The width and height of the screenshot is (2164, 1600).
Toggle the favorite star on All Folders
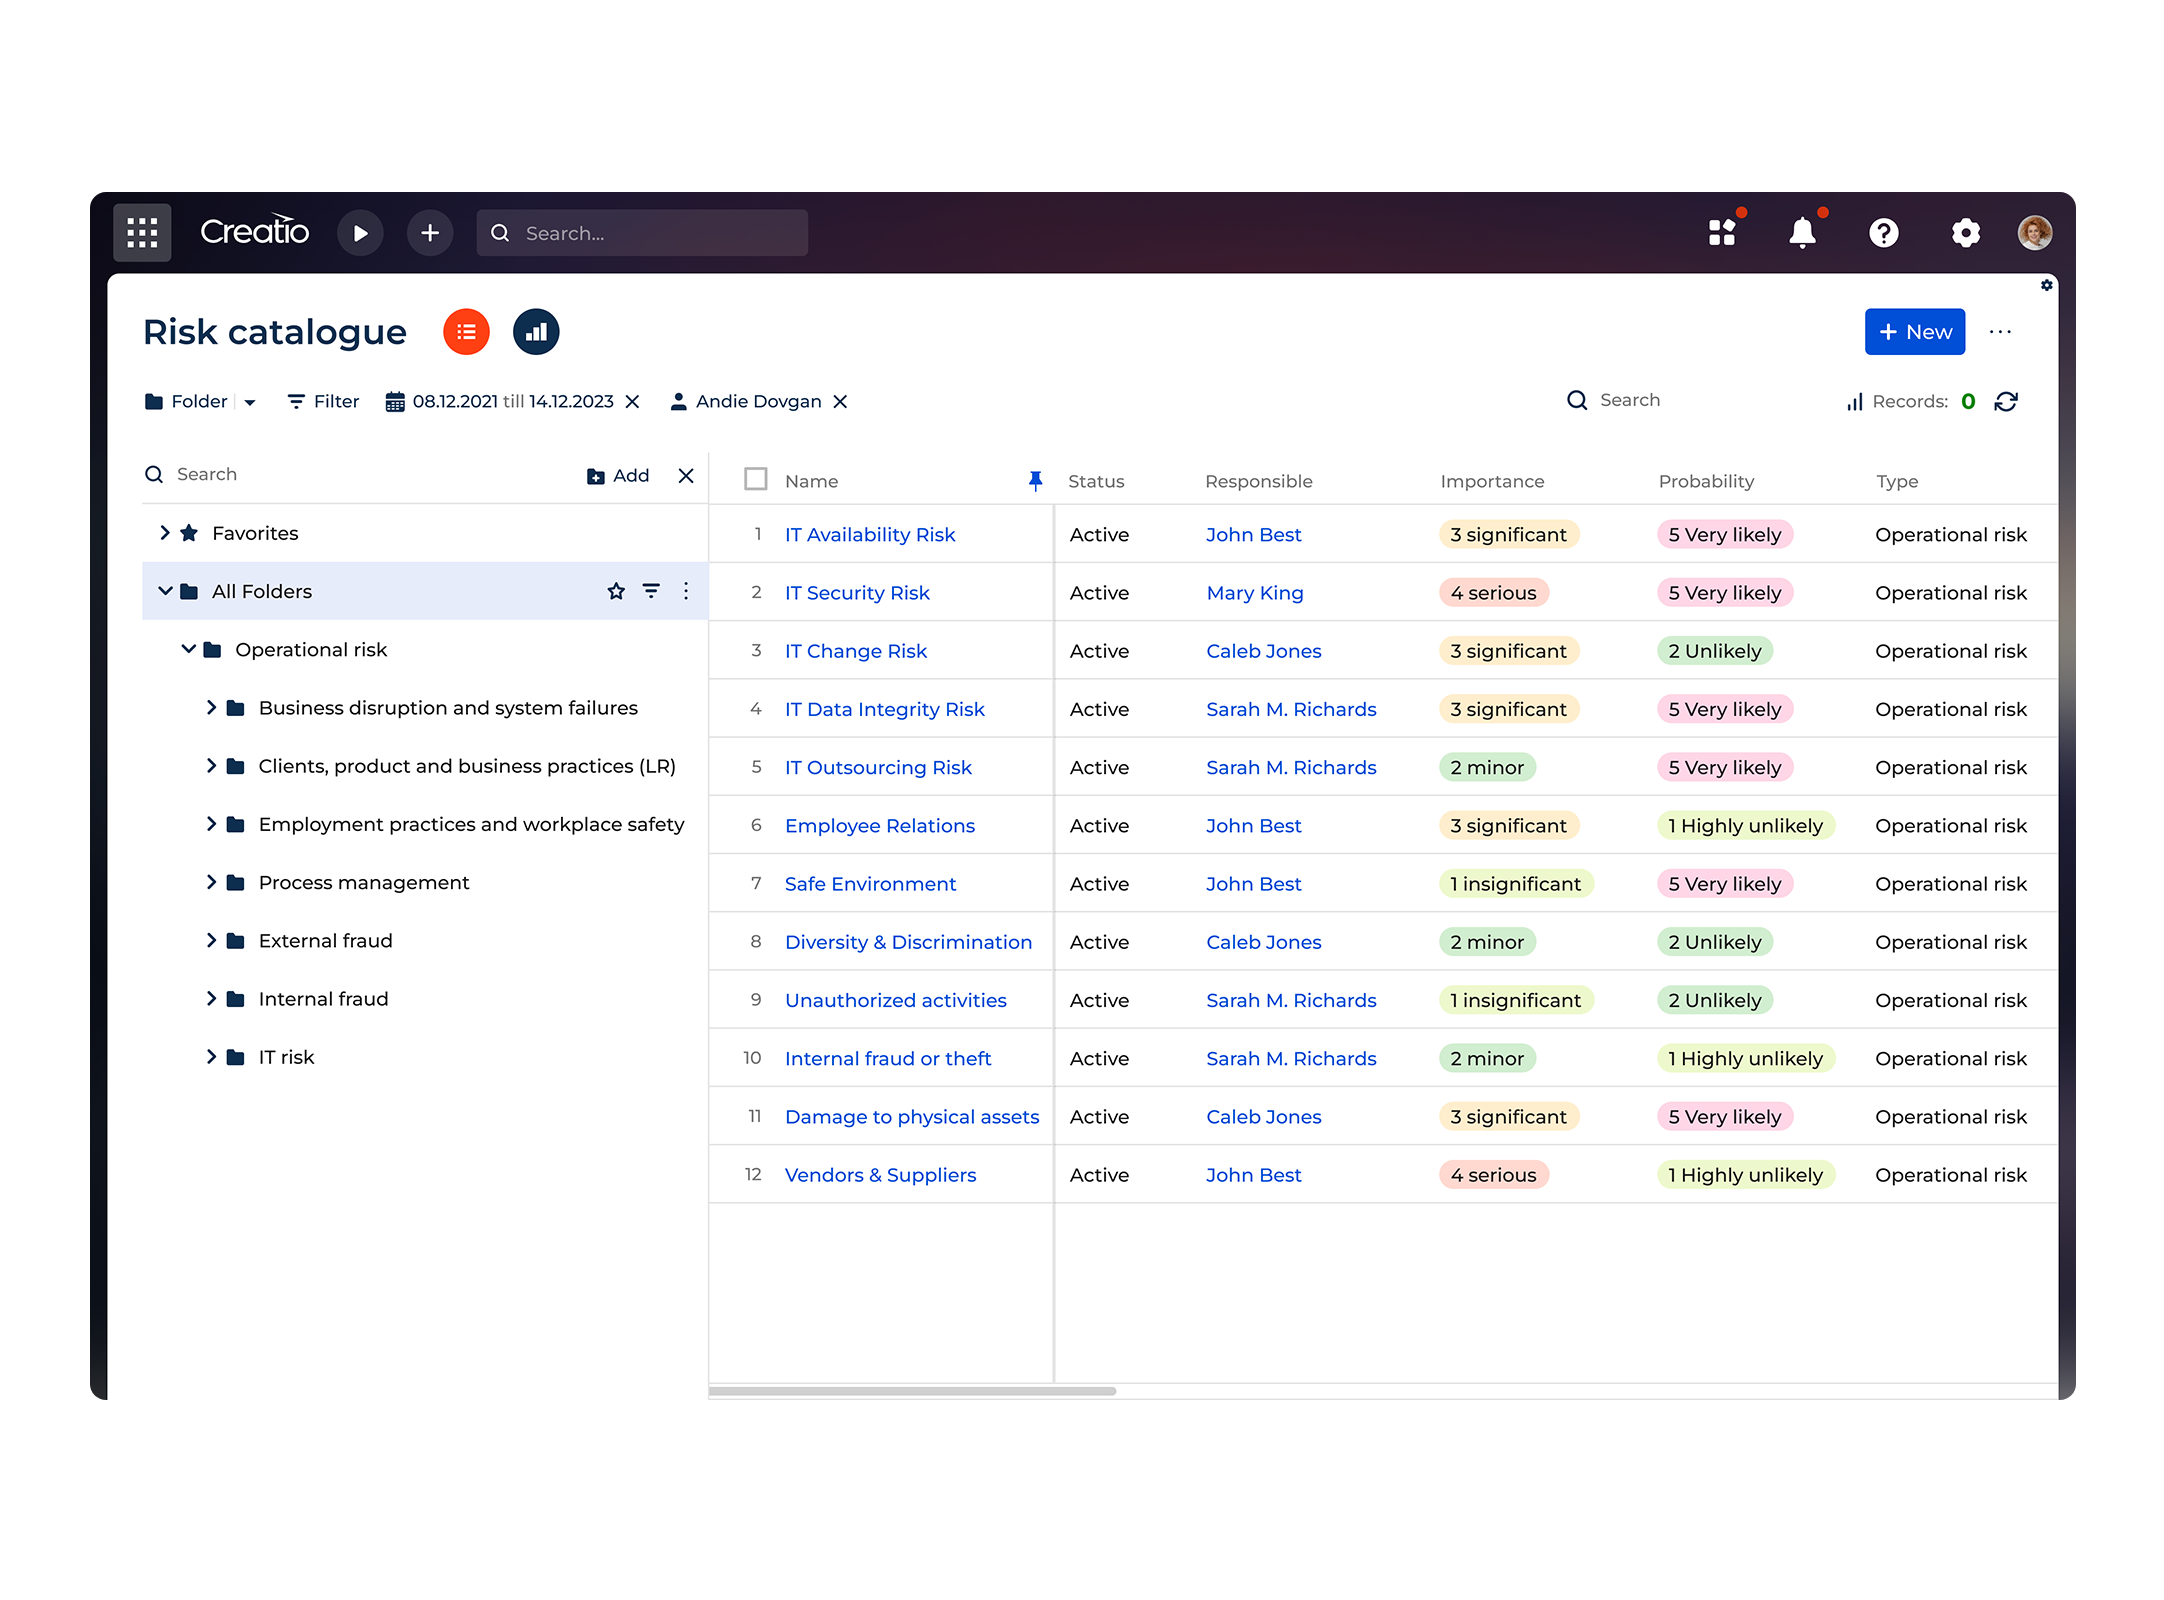click(x=615, y=591)
